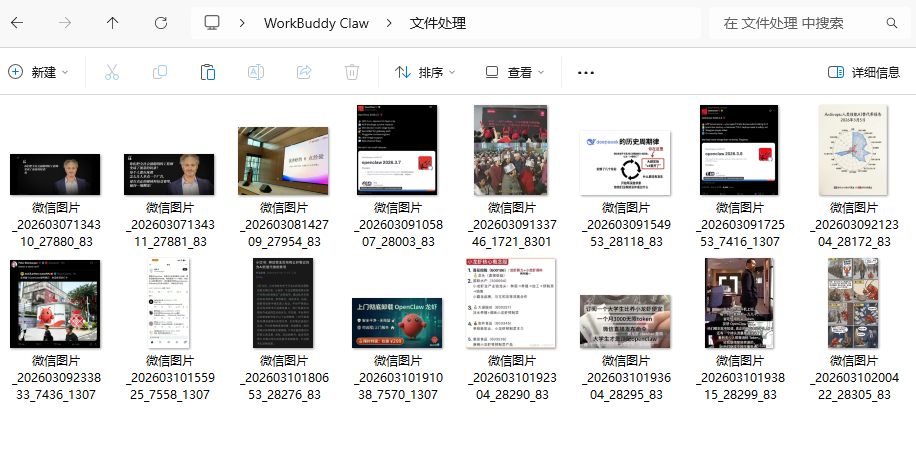Image resolution: width=916 pixels, height=452 pixels.
Task: Select thumbnail of file 20260307134310_27880_83
Action: click(x=55, y=174)
